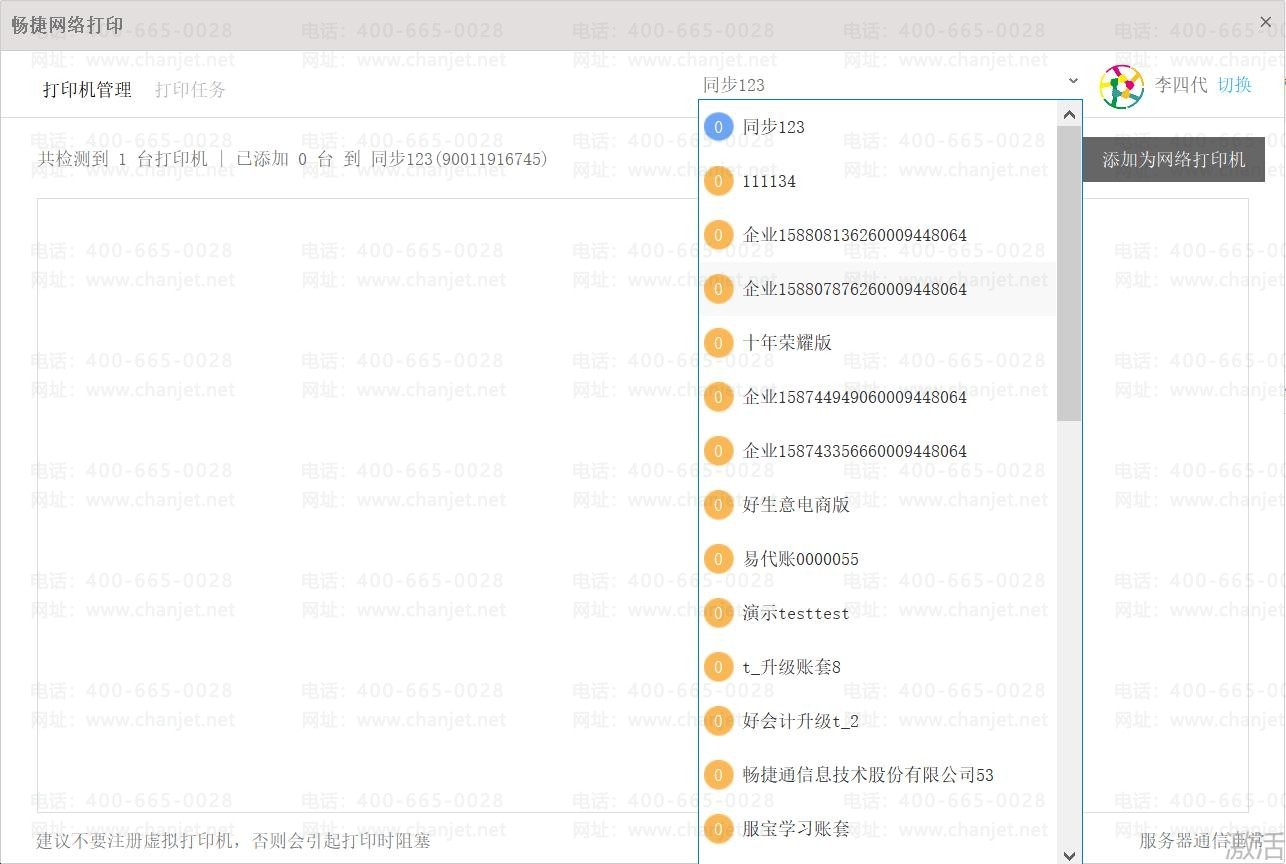
Task: Pick 企业158807876260009448064 in the dropdown
Action: coord(878,289)
